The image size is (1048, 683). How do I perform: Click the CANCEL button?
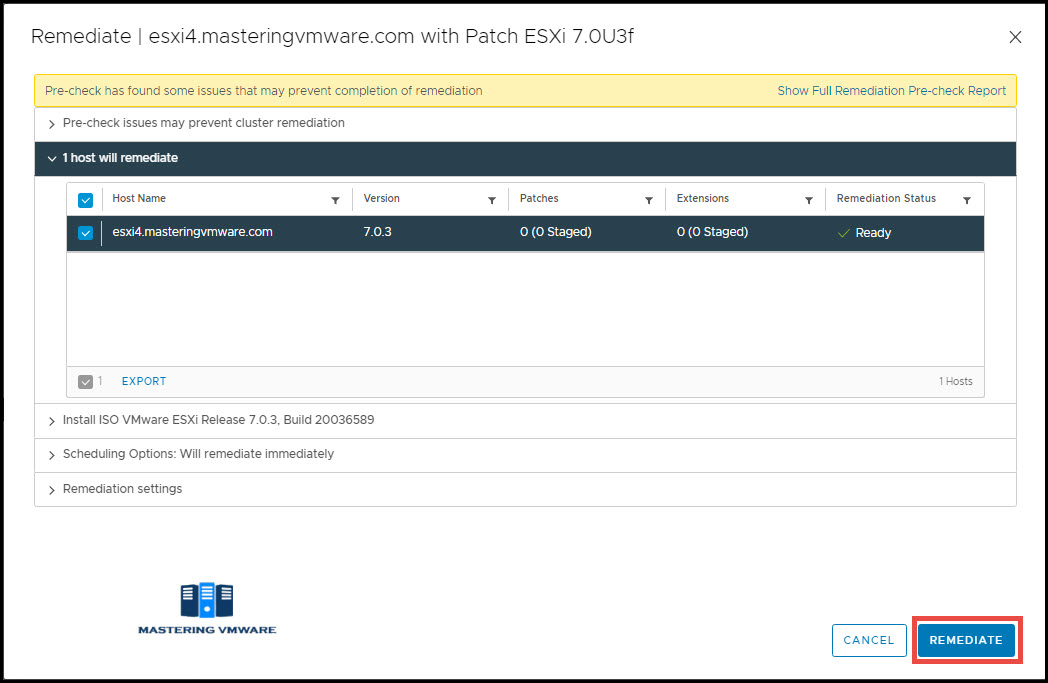coord(869,640)
